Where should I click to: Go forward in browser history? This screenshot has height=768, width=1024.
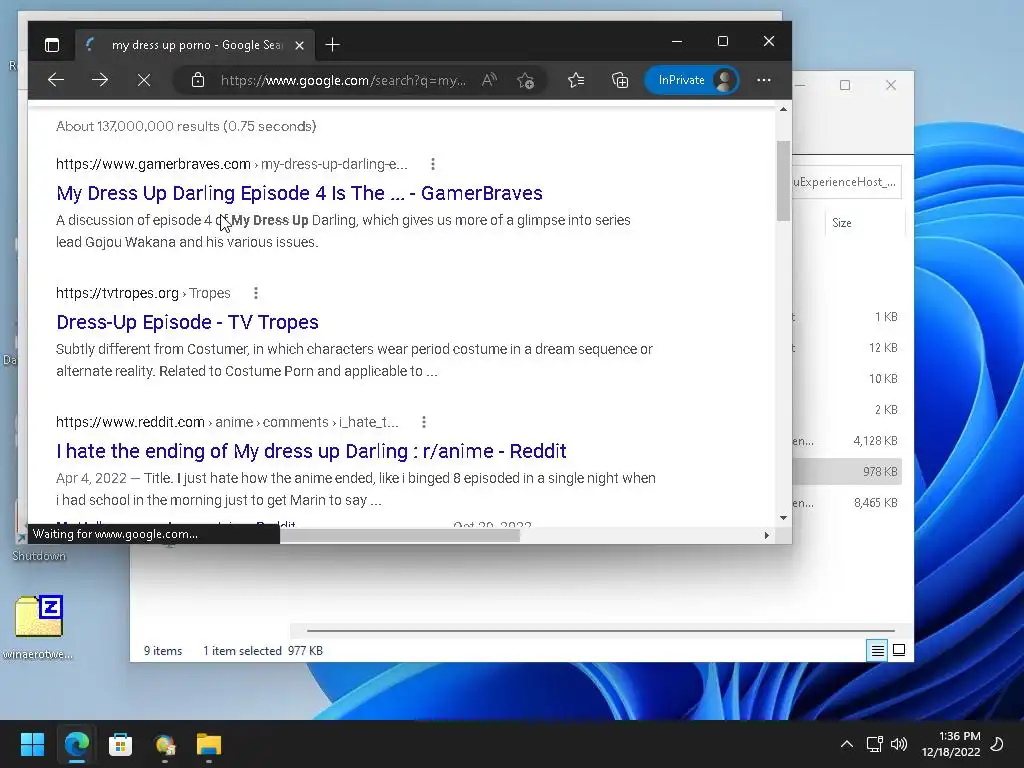100,80
